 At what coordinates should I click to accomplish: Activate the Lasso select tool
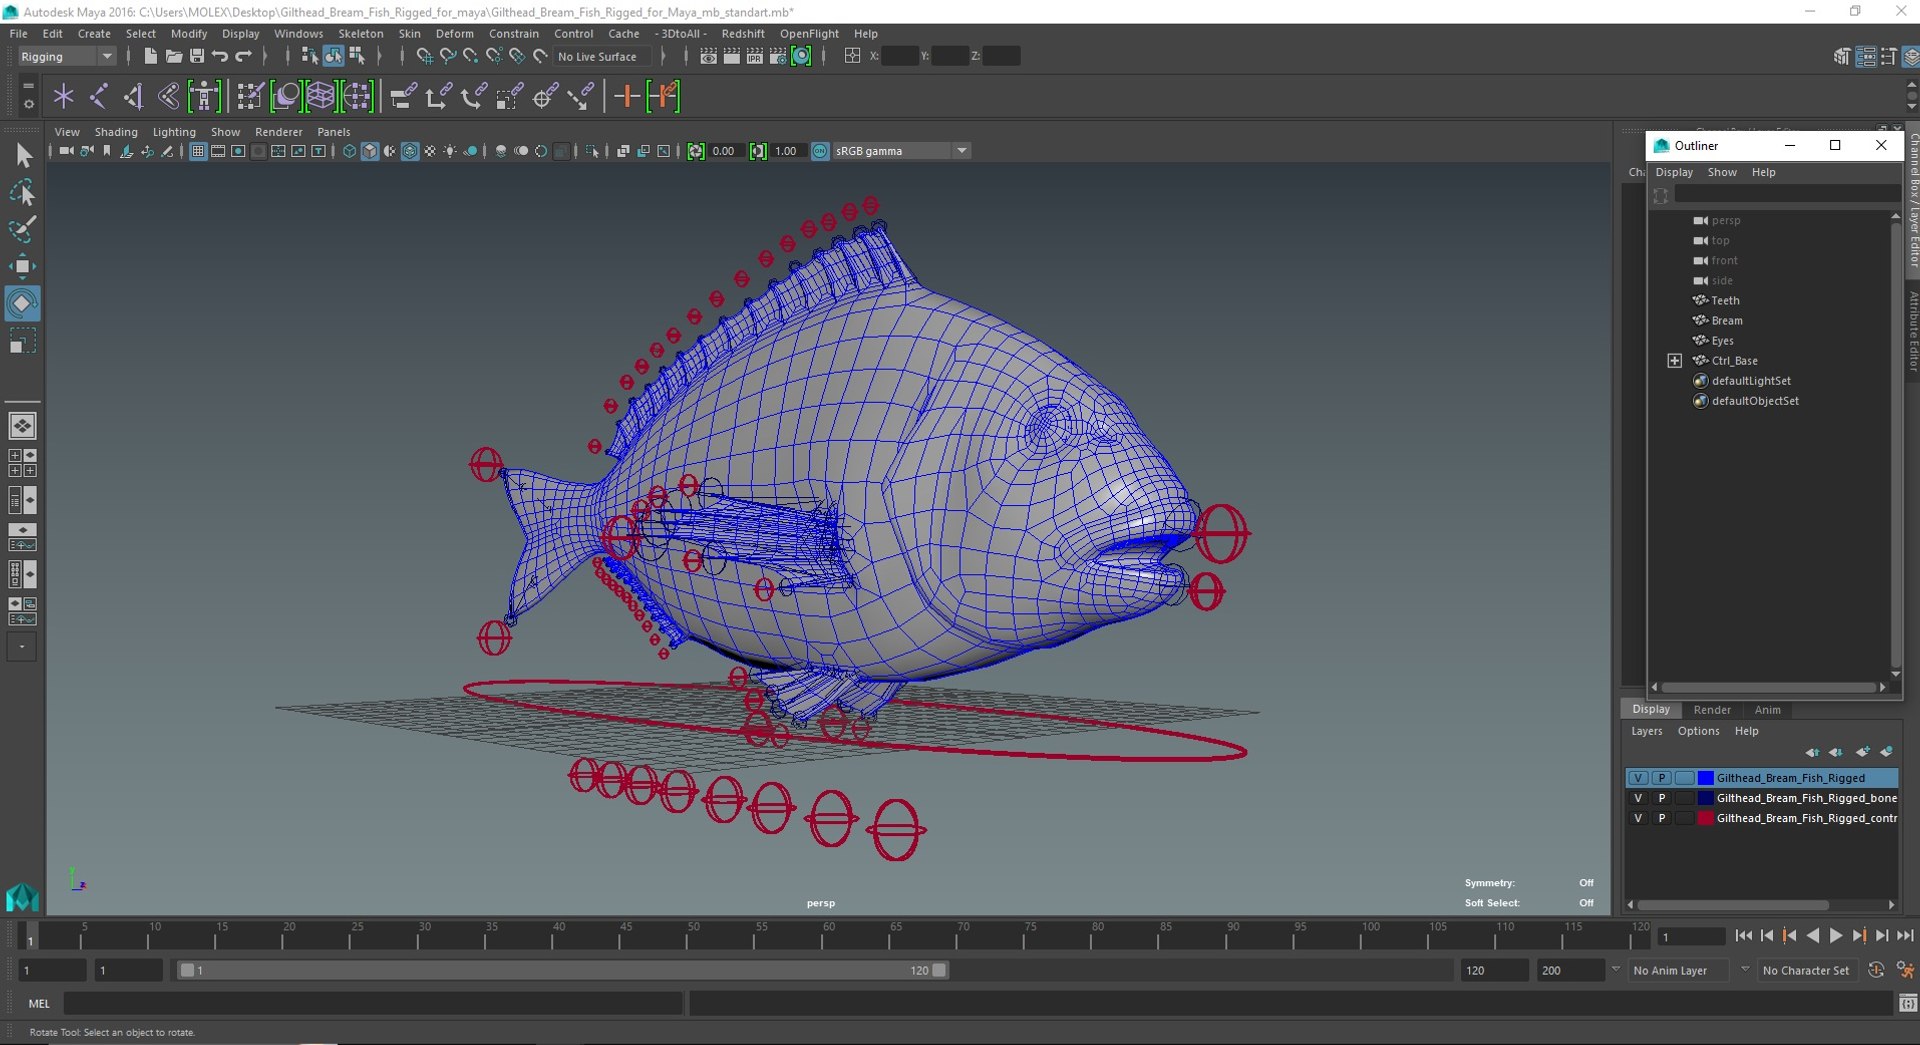click(23, 193)
